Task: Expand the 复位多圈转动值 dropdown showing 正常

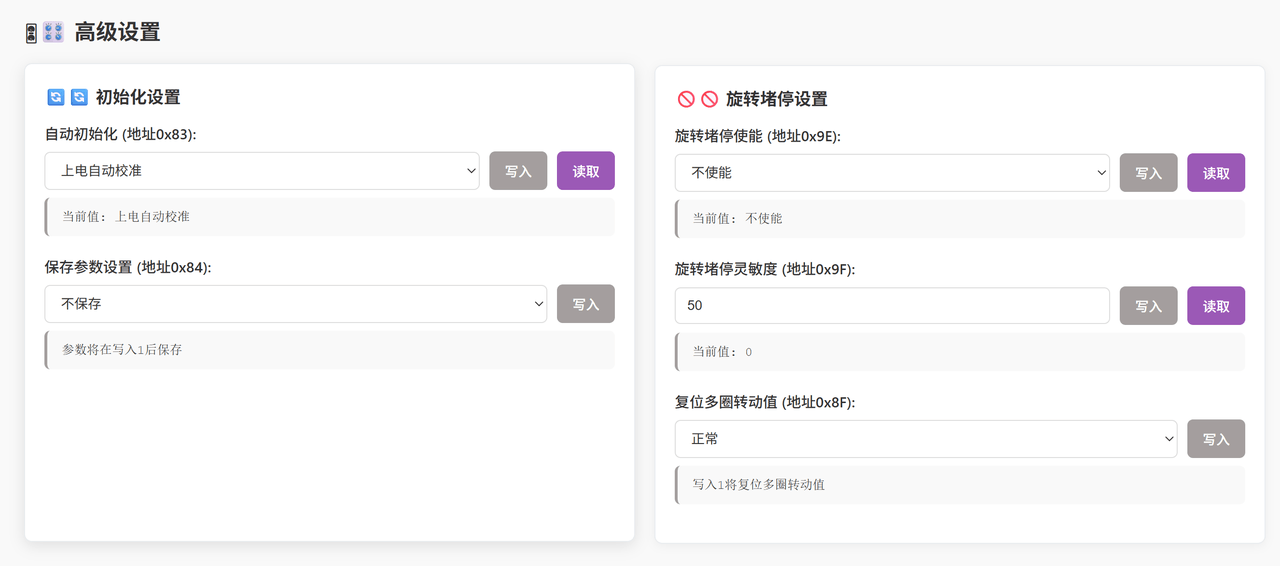Action: pos(925,439)
